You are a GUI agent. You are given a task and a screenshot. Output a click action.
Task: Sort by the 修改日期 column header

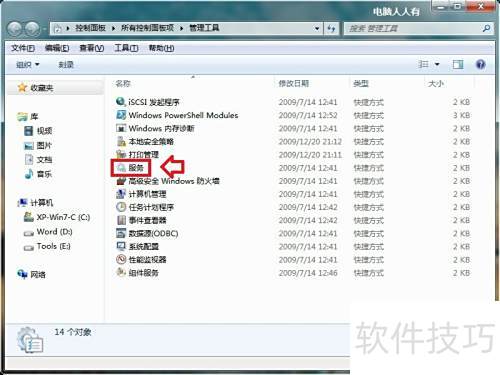point(294,83)
